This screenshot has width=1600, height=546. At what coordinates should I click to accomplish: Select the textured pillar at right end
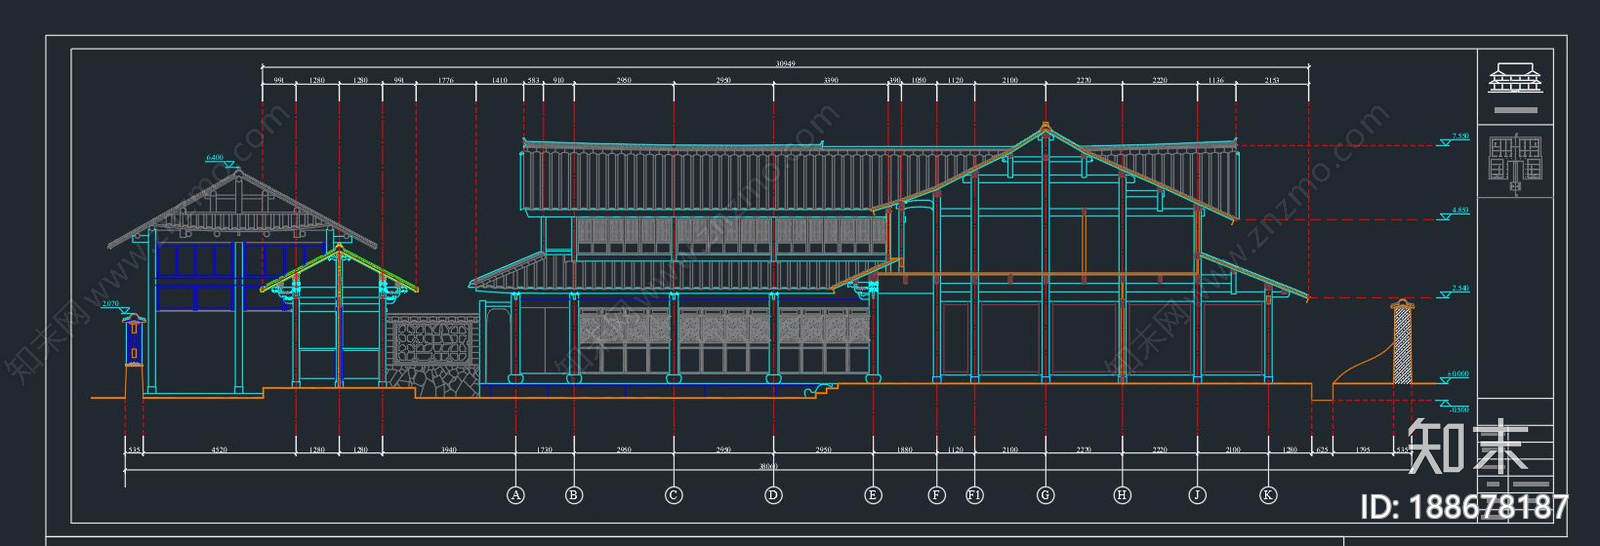(1403, 341)
